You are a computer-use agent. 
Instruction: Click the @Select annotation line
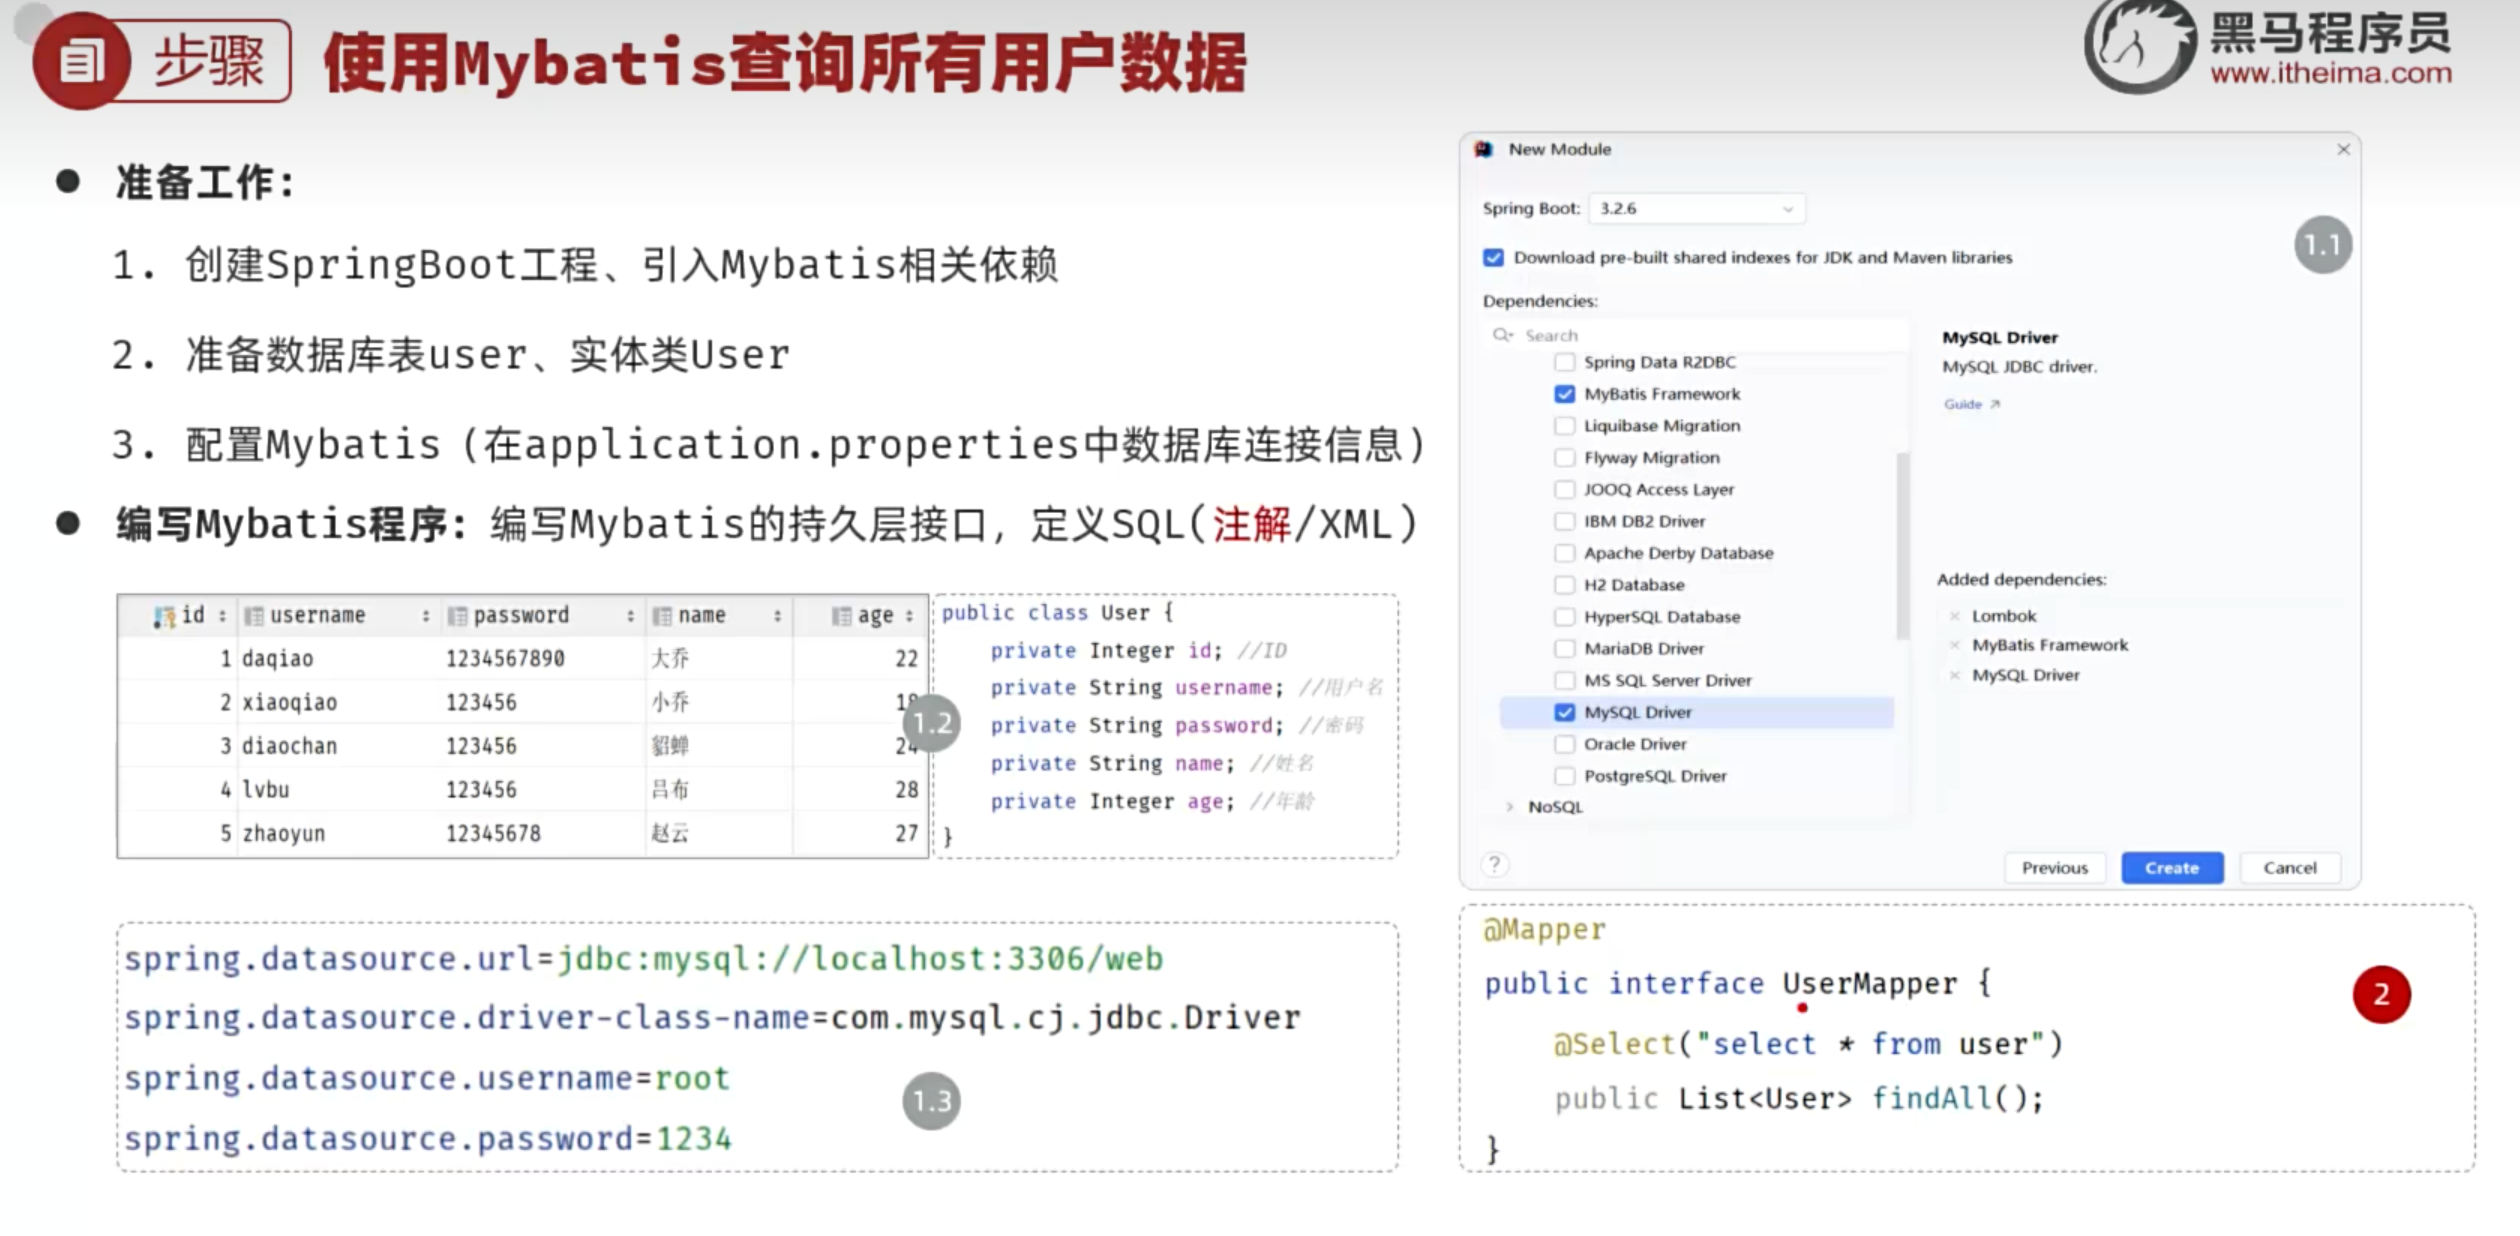[1808, 1045]
